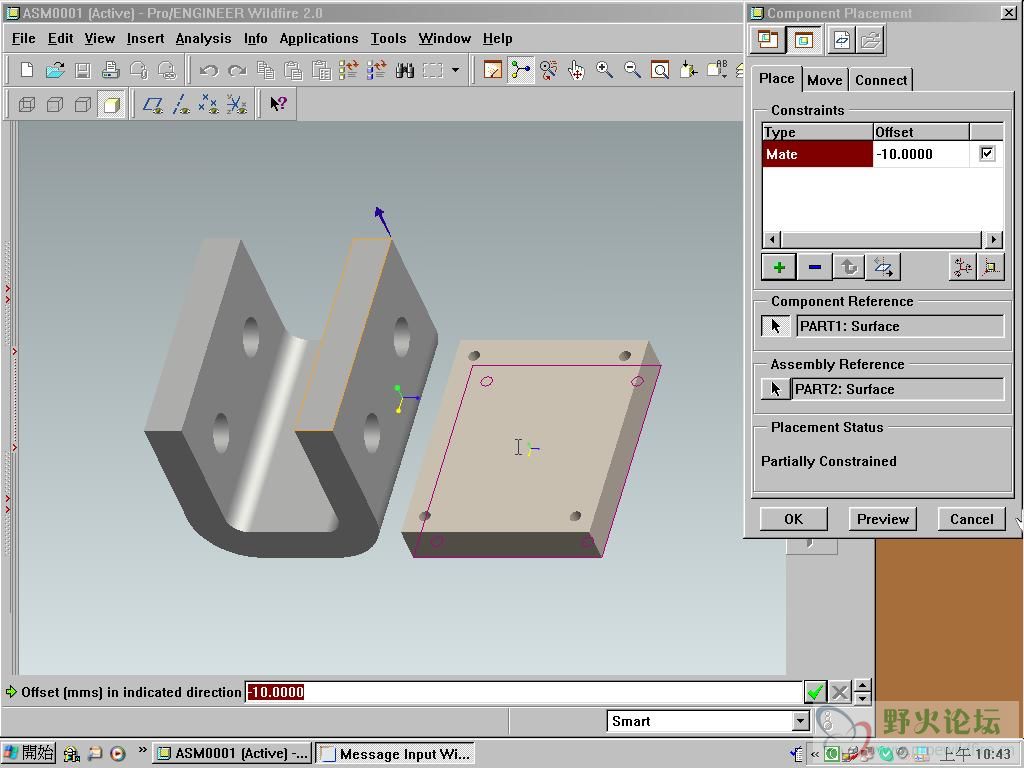Open the Edit menu
1024x768 pixels.
point(60,39)
